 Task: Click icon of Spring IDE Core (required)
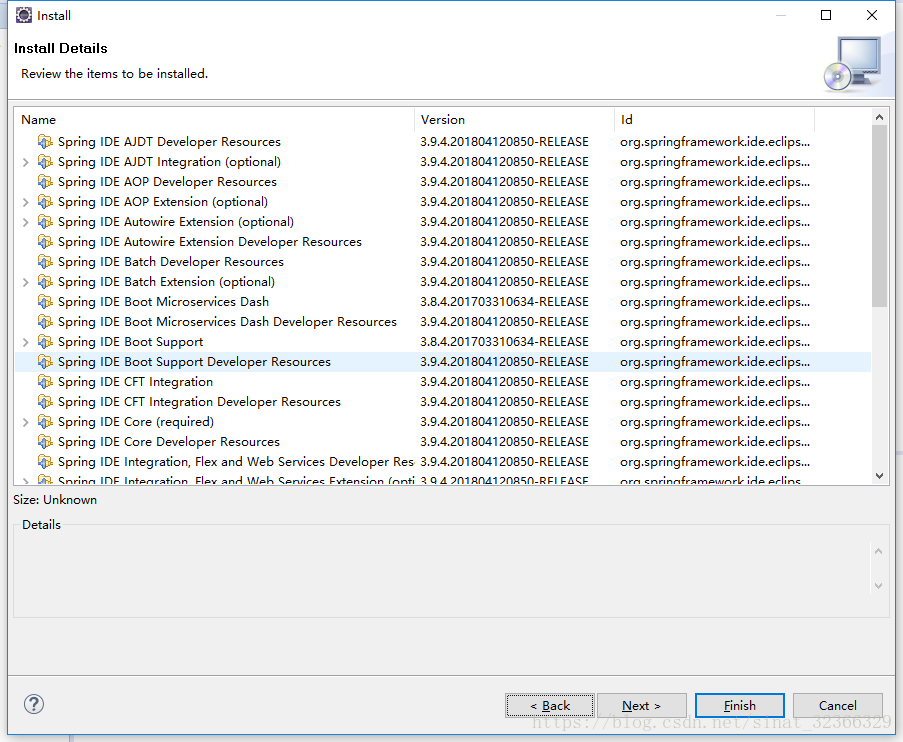point(45,422)
